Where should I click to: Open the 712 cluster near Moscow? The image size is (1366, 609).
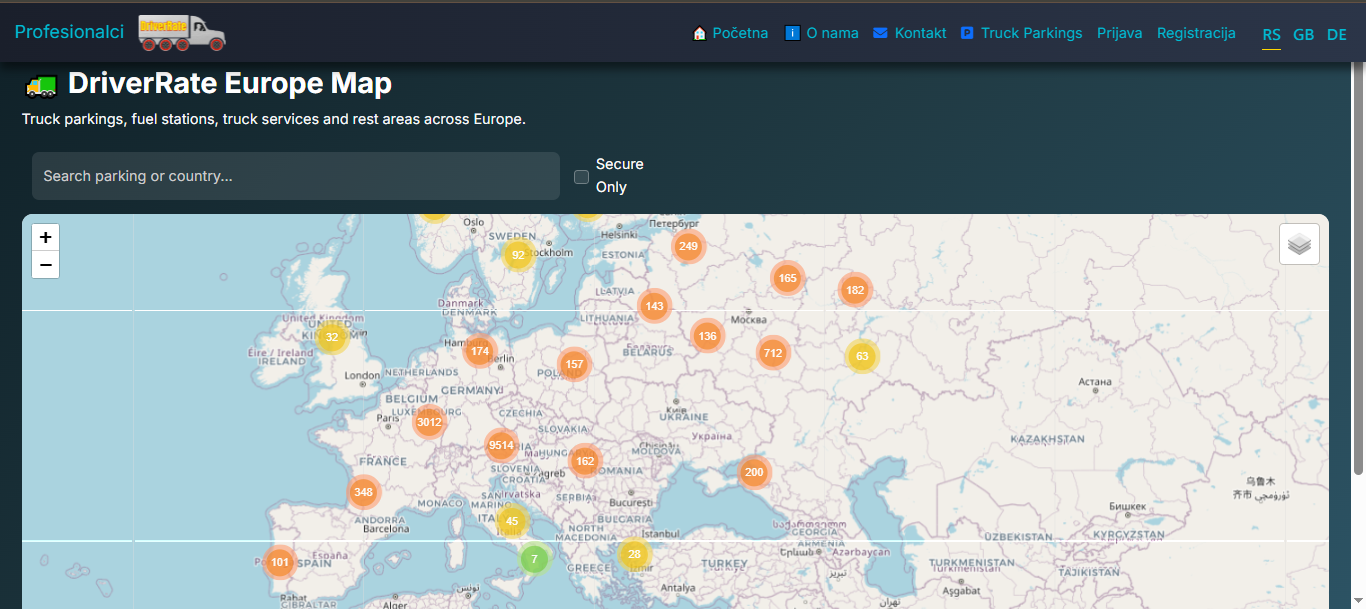(772, 352)
